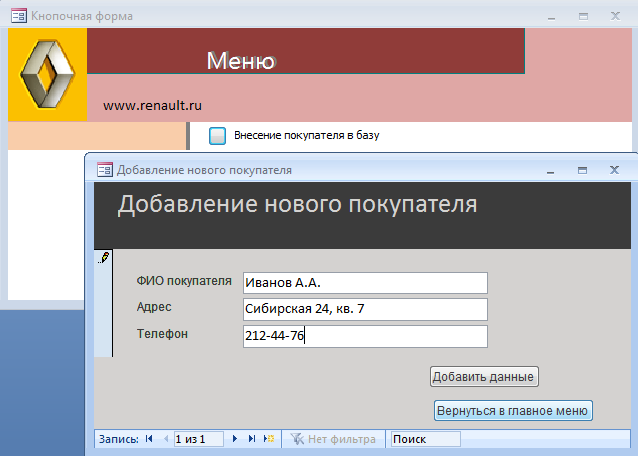This screenshot has height=456, width=638.
Task: Click the Поиск search box
Action: 426,439
